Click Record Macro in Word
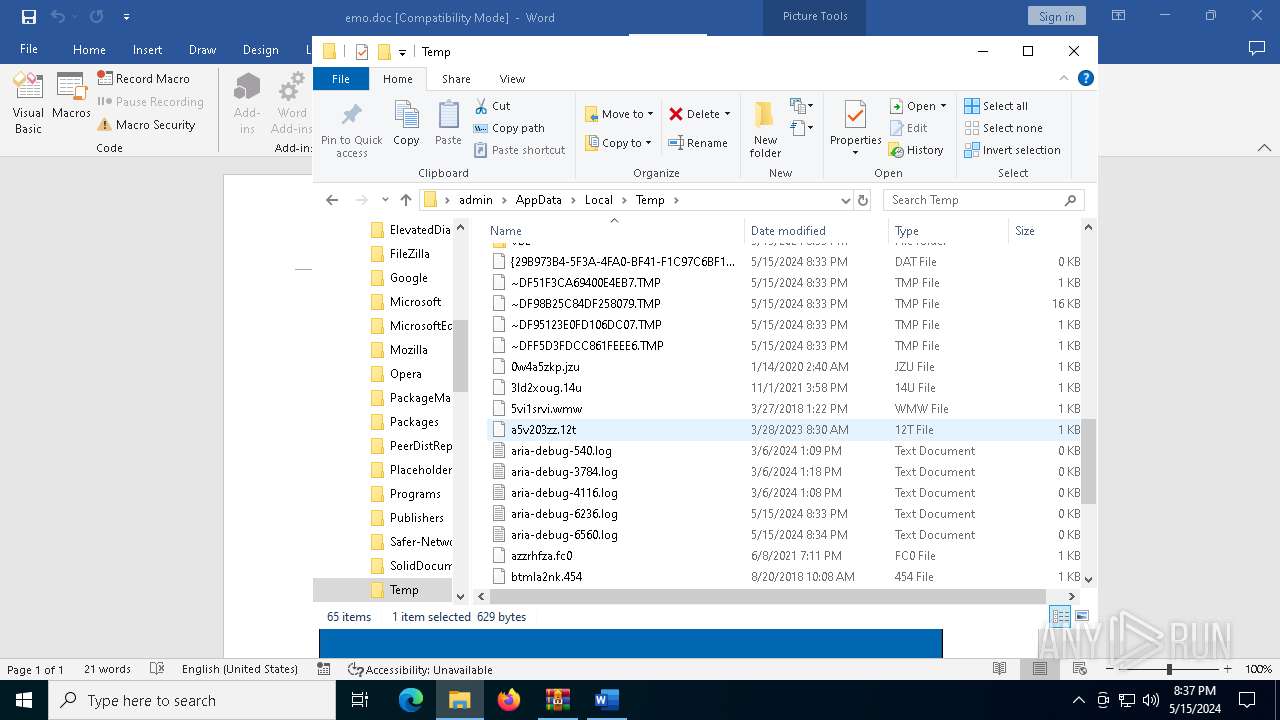Screen dimensions: 1280x720 click(143, 78)
